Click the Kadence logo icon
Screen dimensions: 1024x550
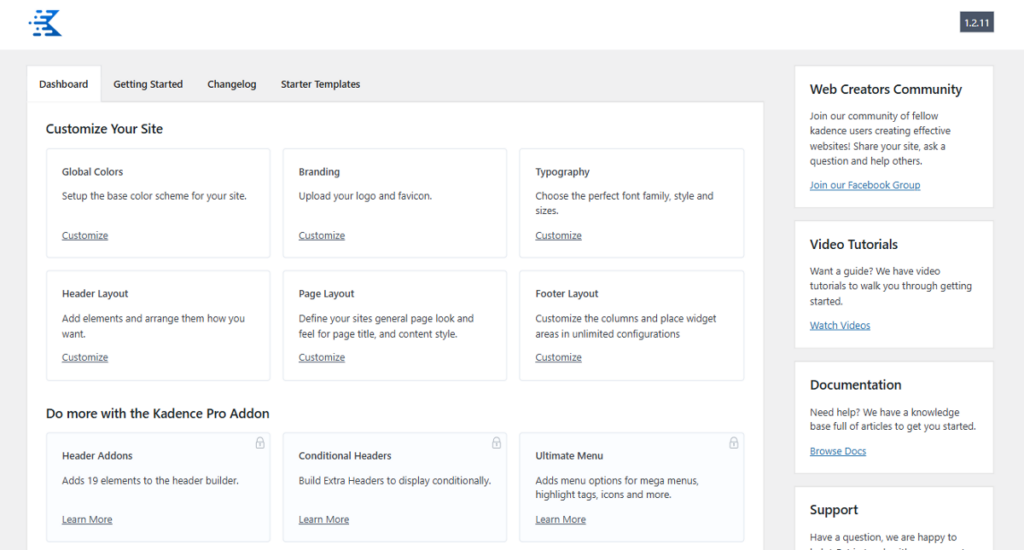tap(46, 24)
